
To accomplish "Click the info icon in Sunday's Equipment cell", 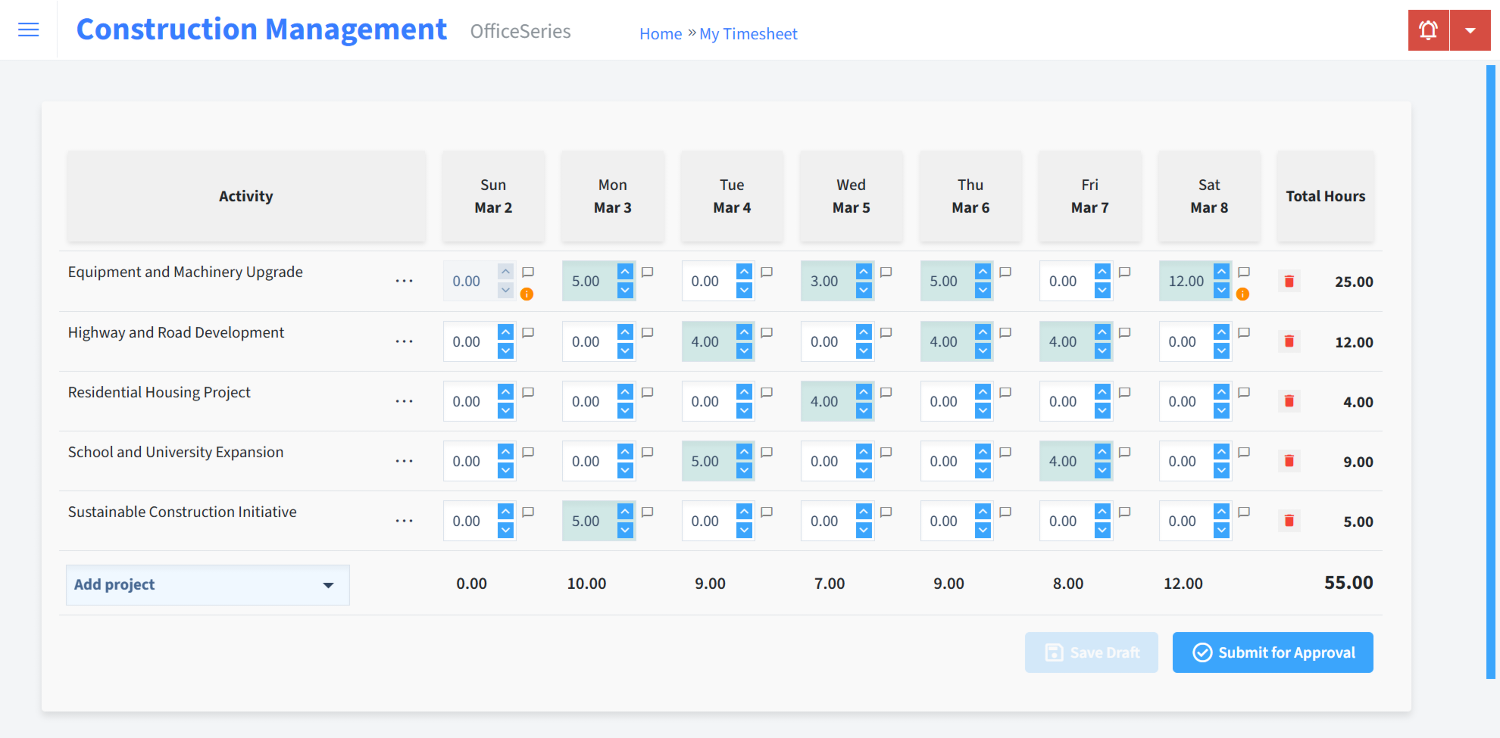I will click(x=527, y=293).
